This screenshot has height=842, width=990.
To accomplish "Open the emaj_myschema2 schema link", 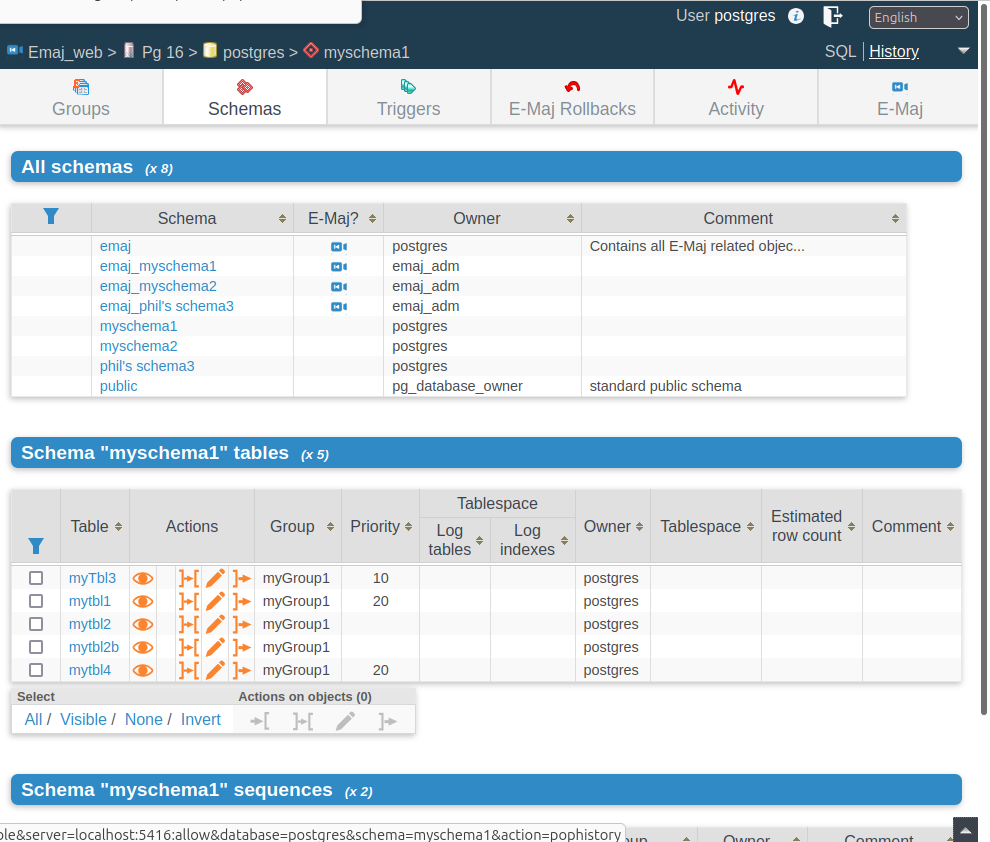I will click(158, 286).
